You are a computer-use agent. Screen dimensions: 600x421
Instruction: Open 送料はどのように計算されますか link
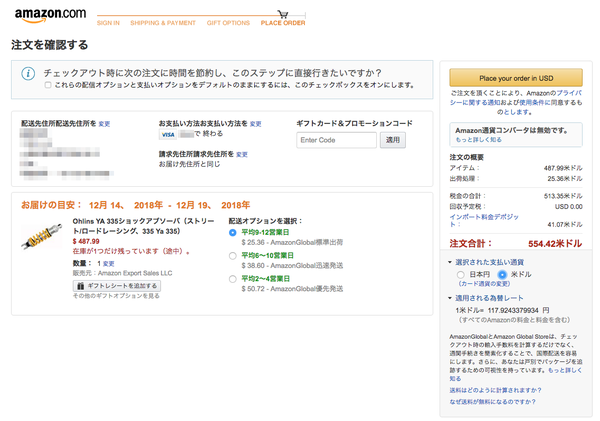pyautogui.click(x=495, y=390)
